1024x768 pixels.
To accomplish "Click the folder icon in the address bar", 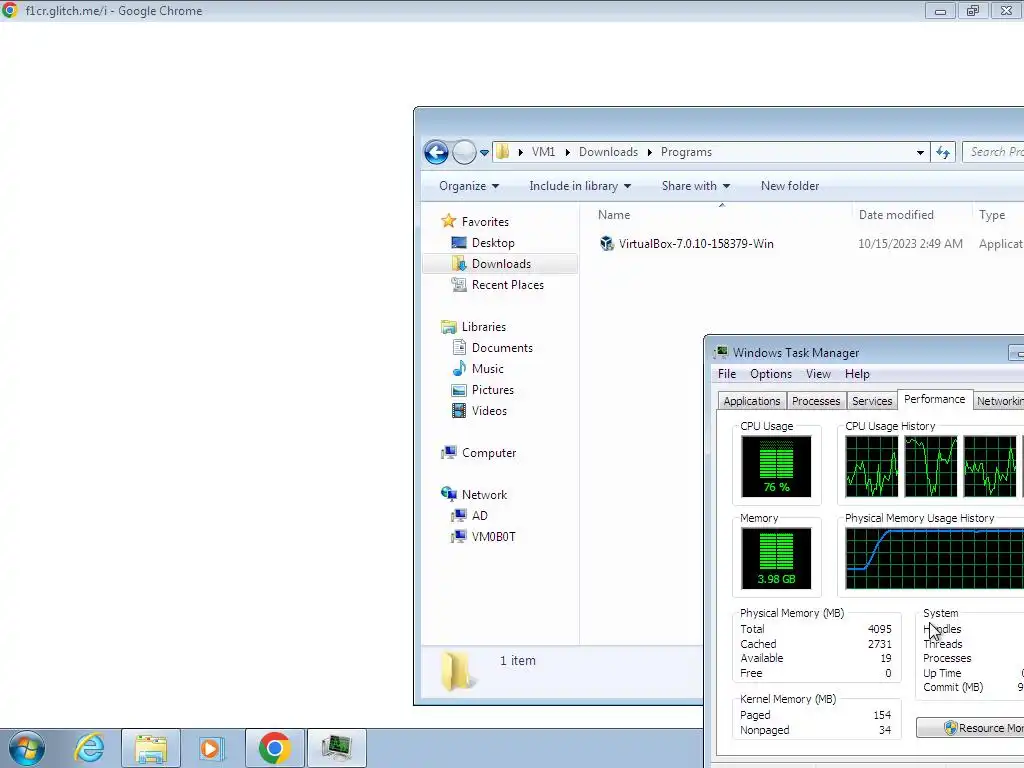I will [502, 152].
